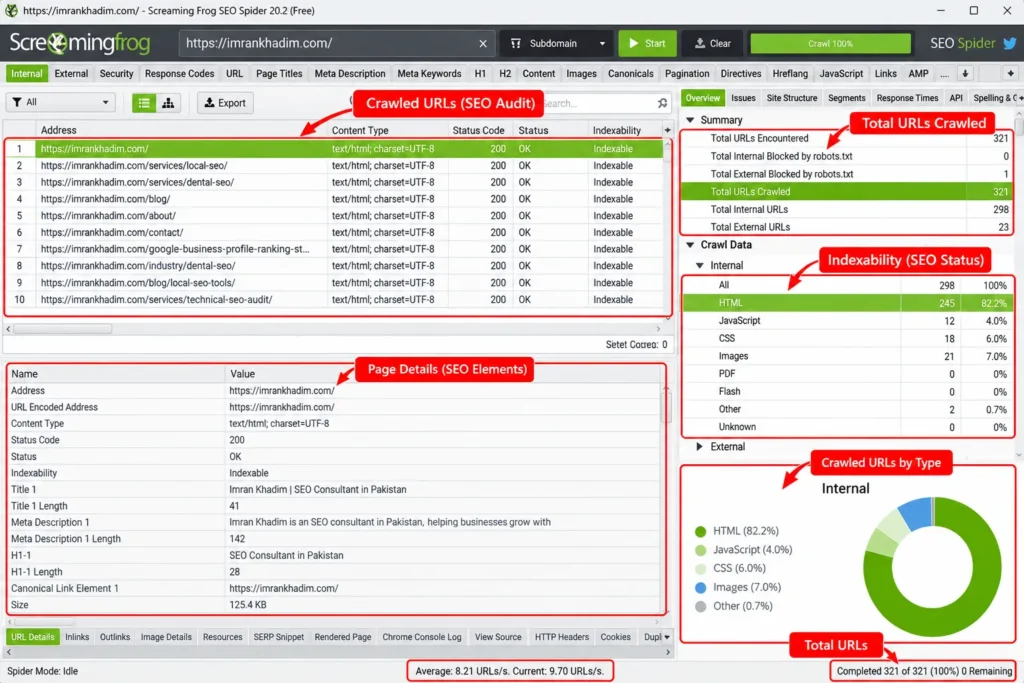Viewport: 1024px width, 683px height.
Task: Switch to tree structure view icon
Action: coord(168,103)
